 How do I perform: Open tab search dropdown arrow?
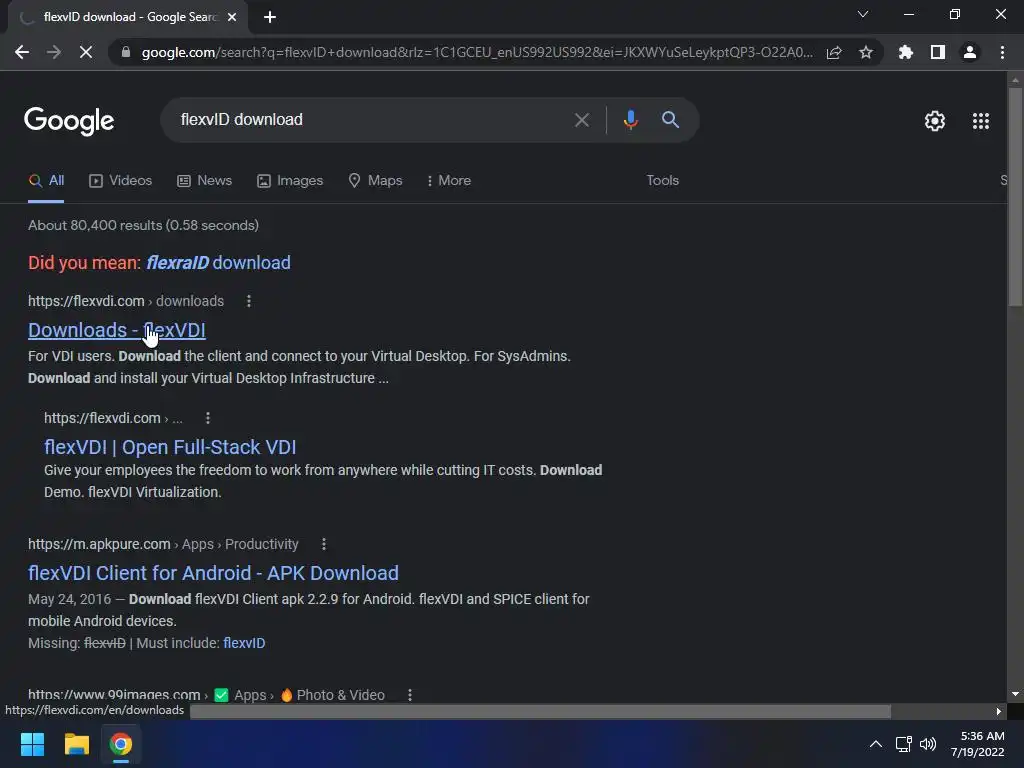point(863,14)
